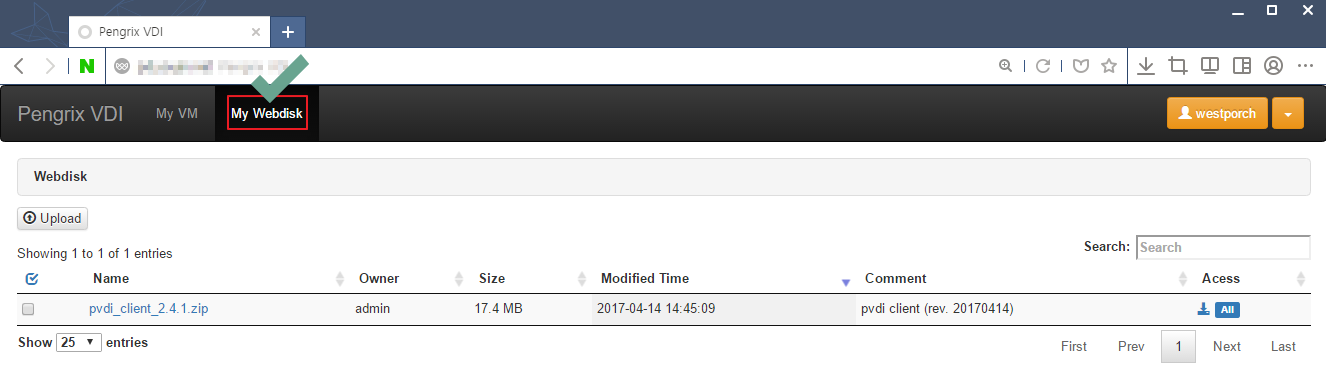Viewport: 1326px width, 370px height.
Task: Expand the orange user dropdown caret
Action: 1287,114
